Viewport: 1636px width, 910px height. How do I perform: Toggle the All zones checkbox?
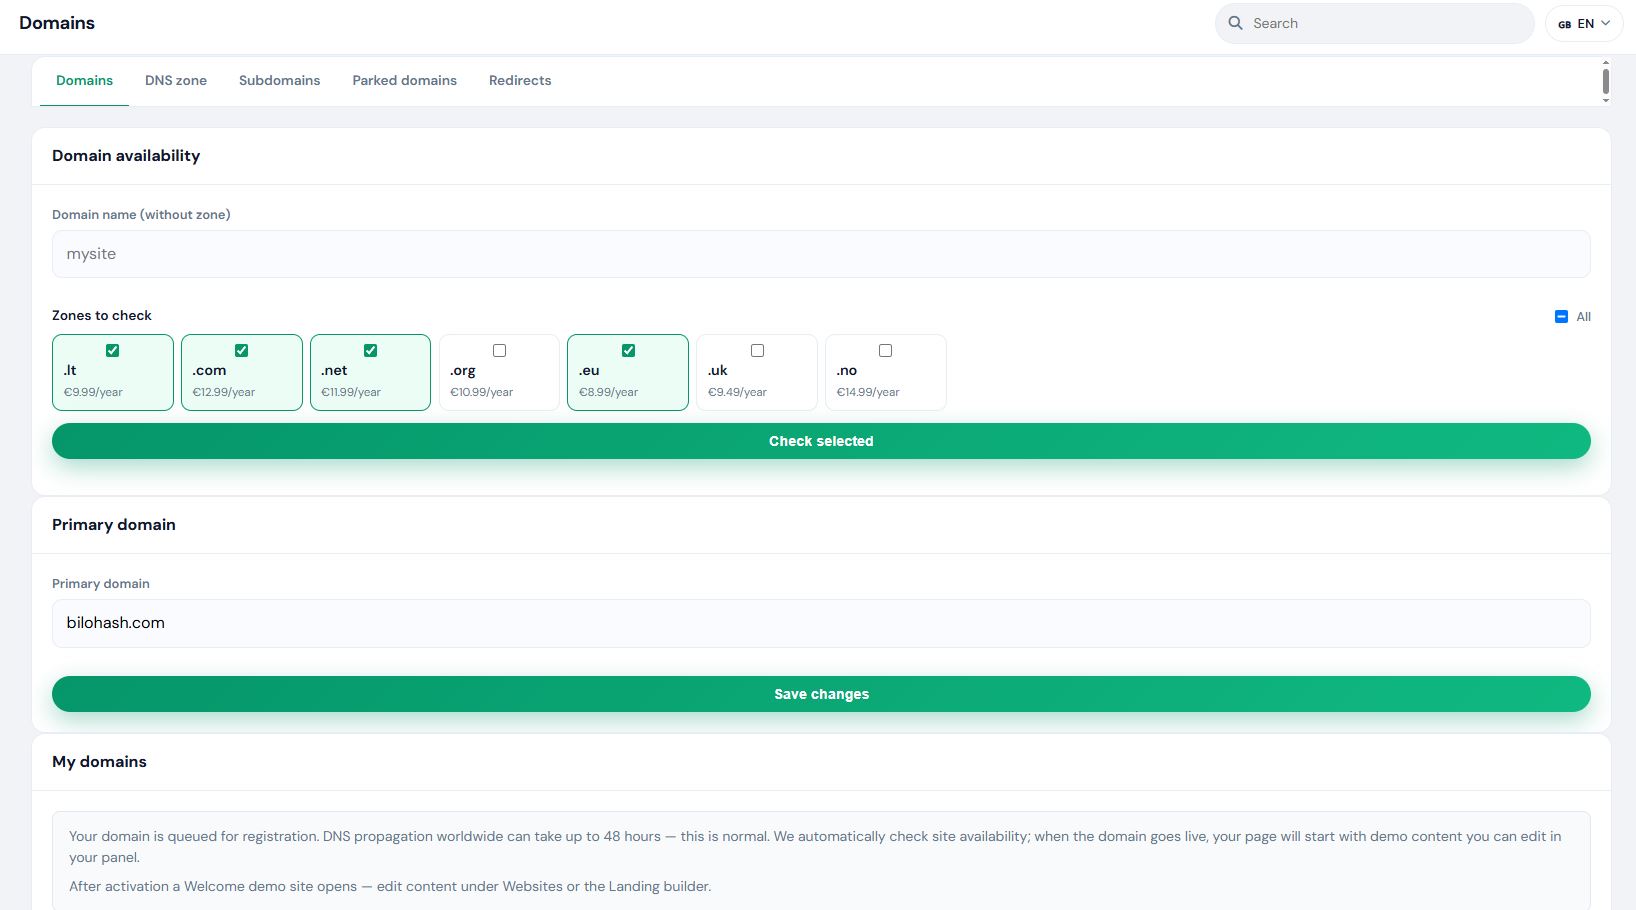coord(1561,316)
